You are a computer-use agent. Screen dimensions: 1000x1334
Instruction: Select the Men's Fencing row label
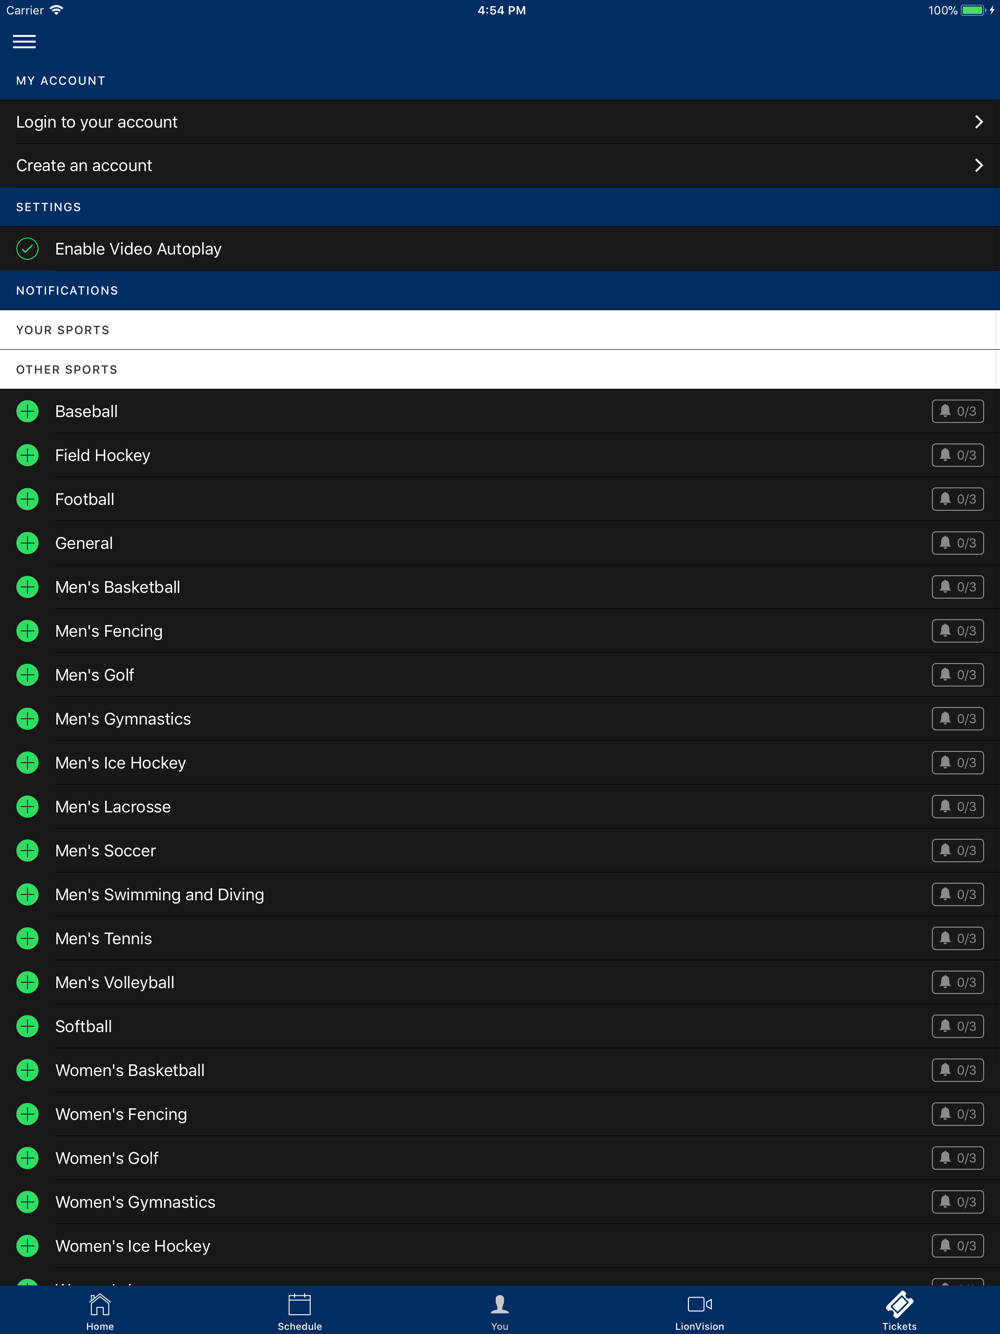(x=109, y=631)
